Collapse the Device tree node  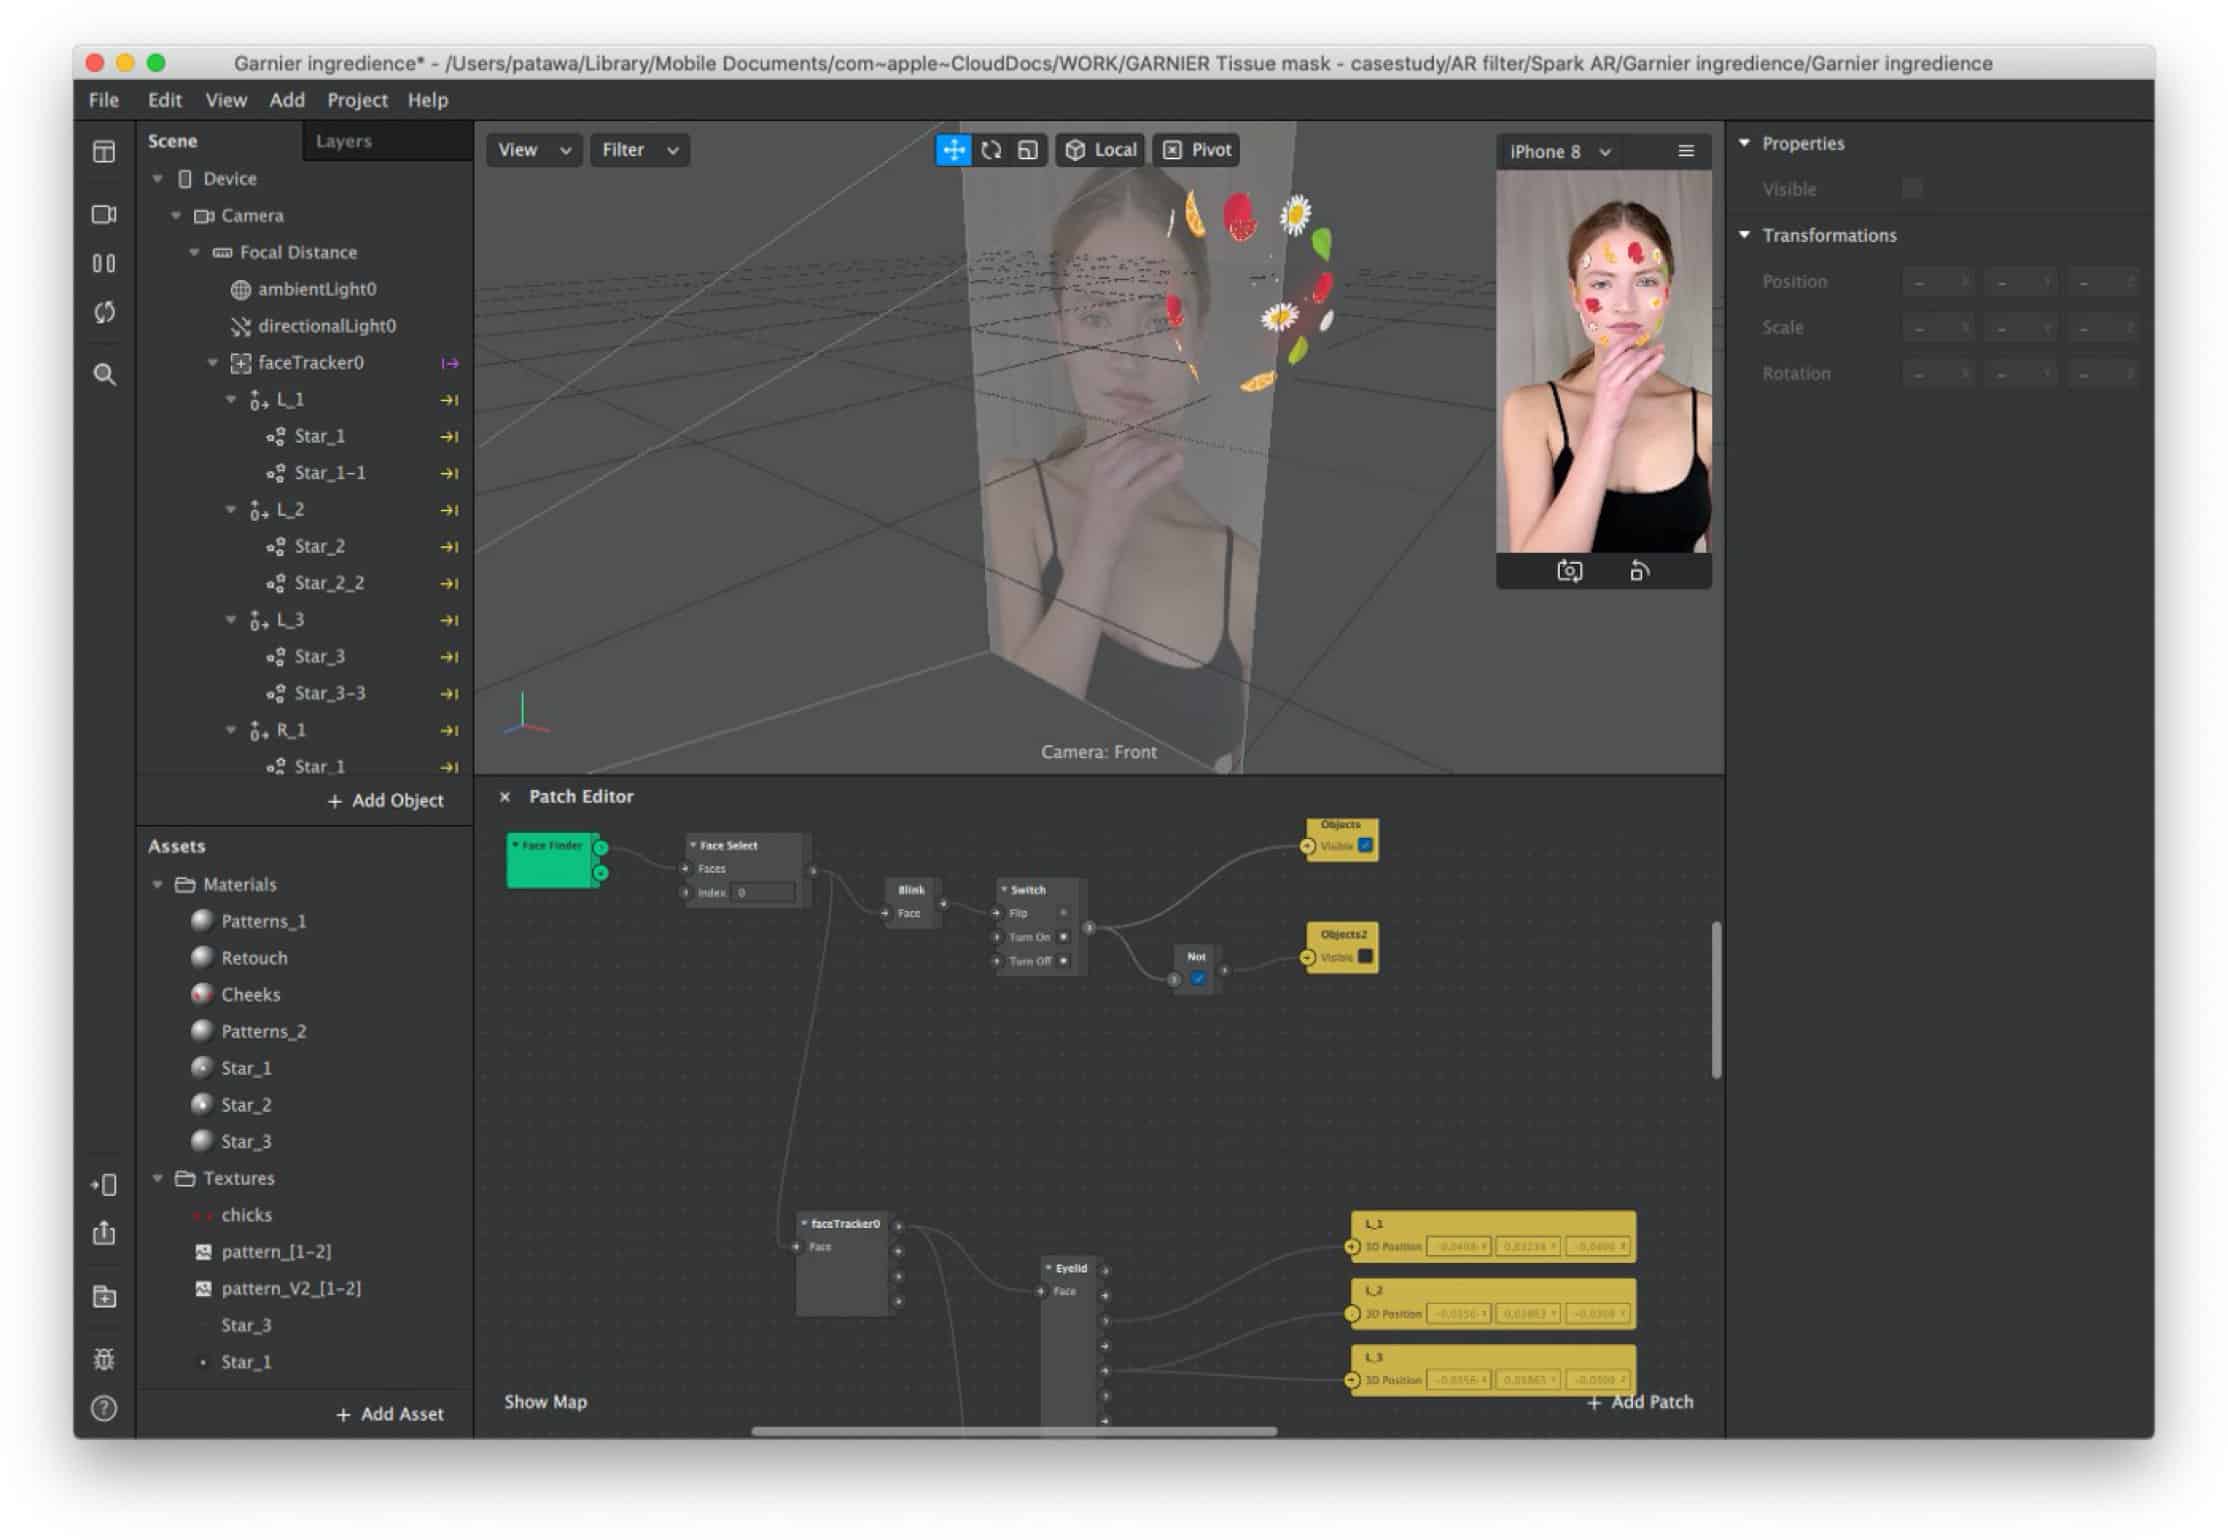(x=157, y=179)
